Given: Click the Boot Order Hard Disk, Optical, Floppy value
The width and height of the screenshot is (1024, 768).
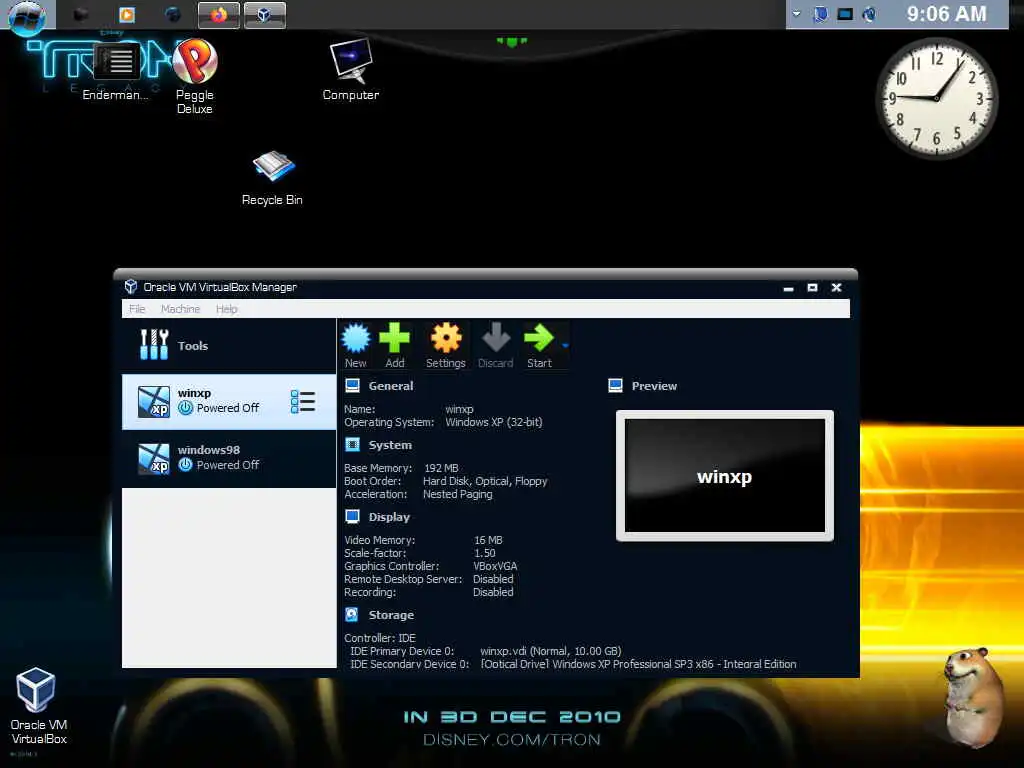Looking at the screenshot, I should (485, 481).
